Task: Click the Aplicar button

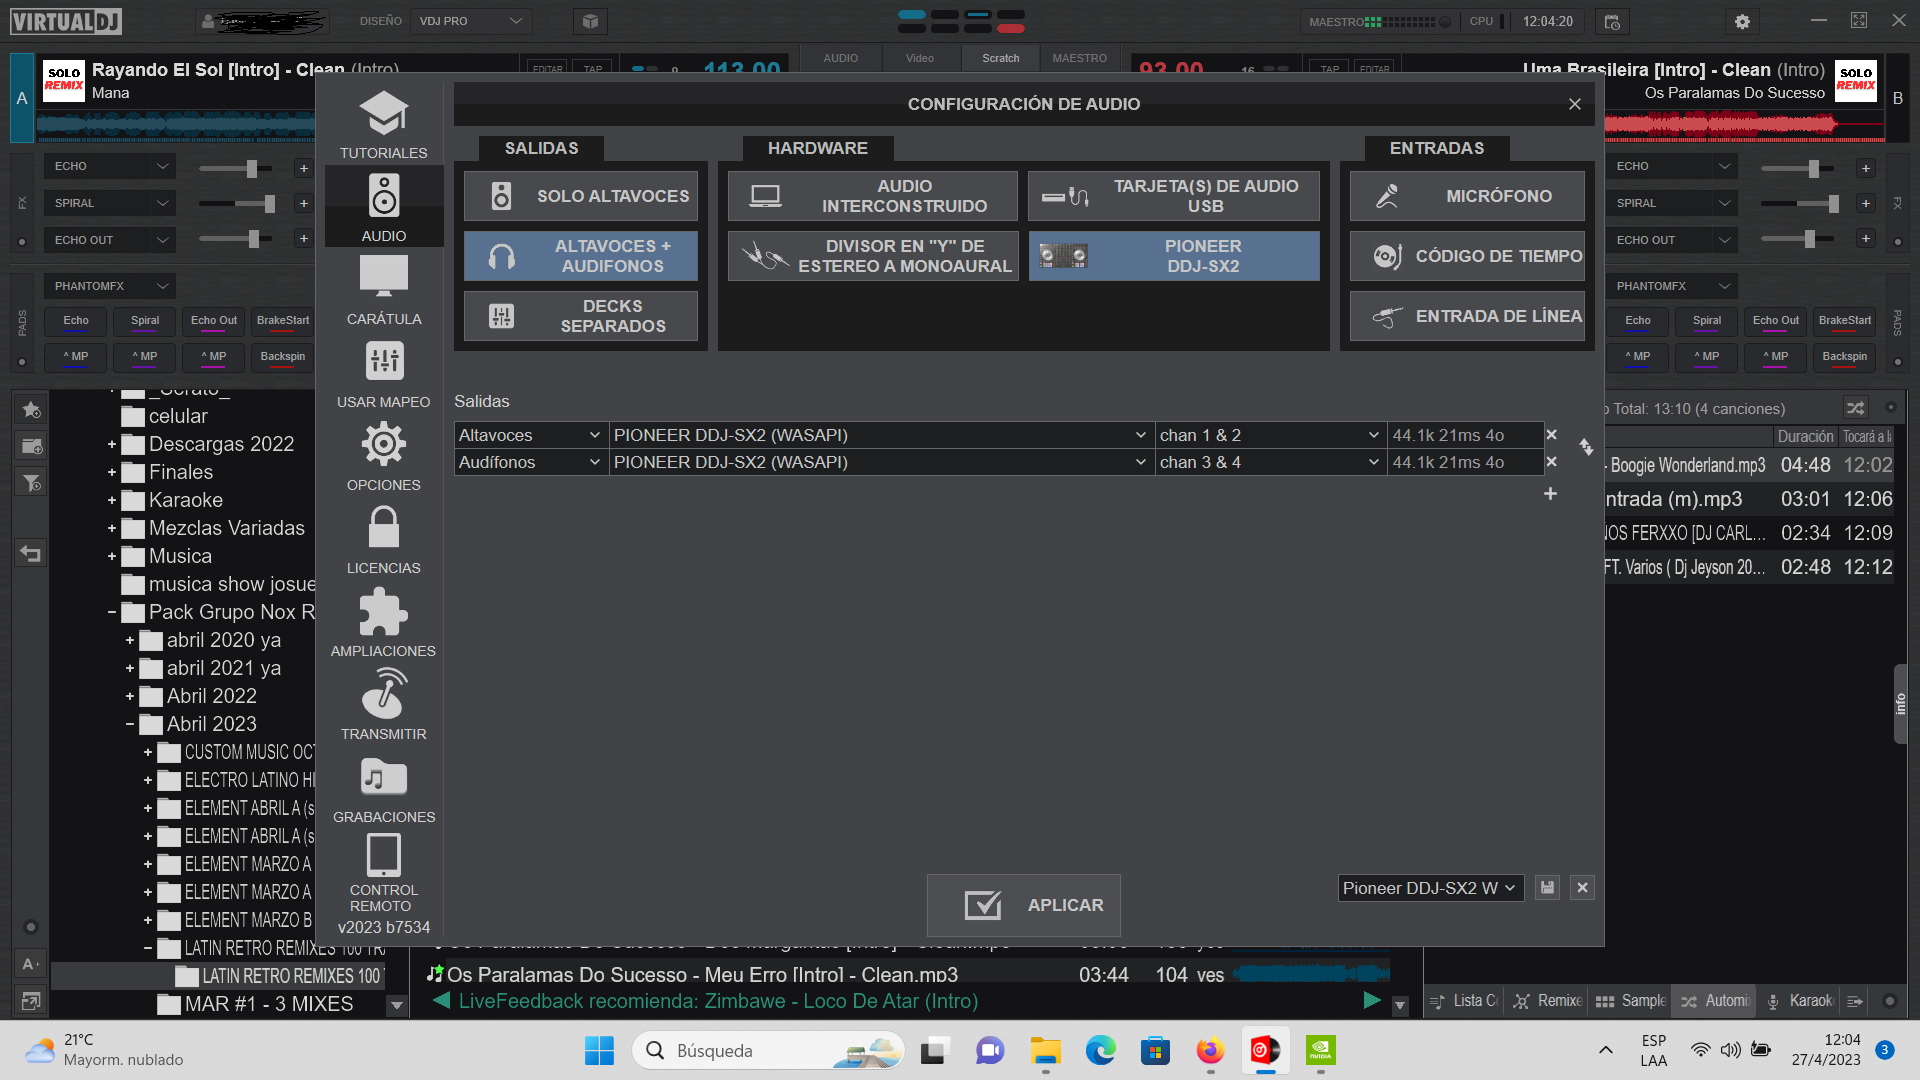Action: pos(1023,905)
